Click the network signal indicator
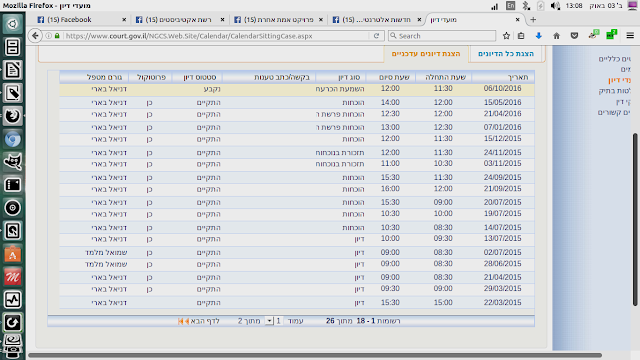This screenshot has width=640, height=360. point(494,6)
